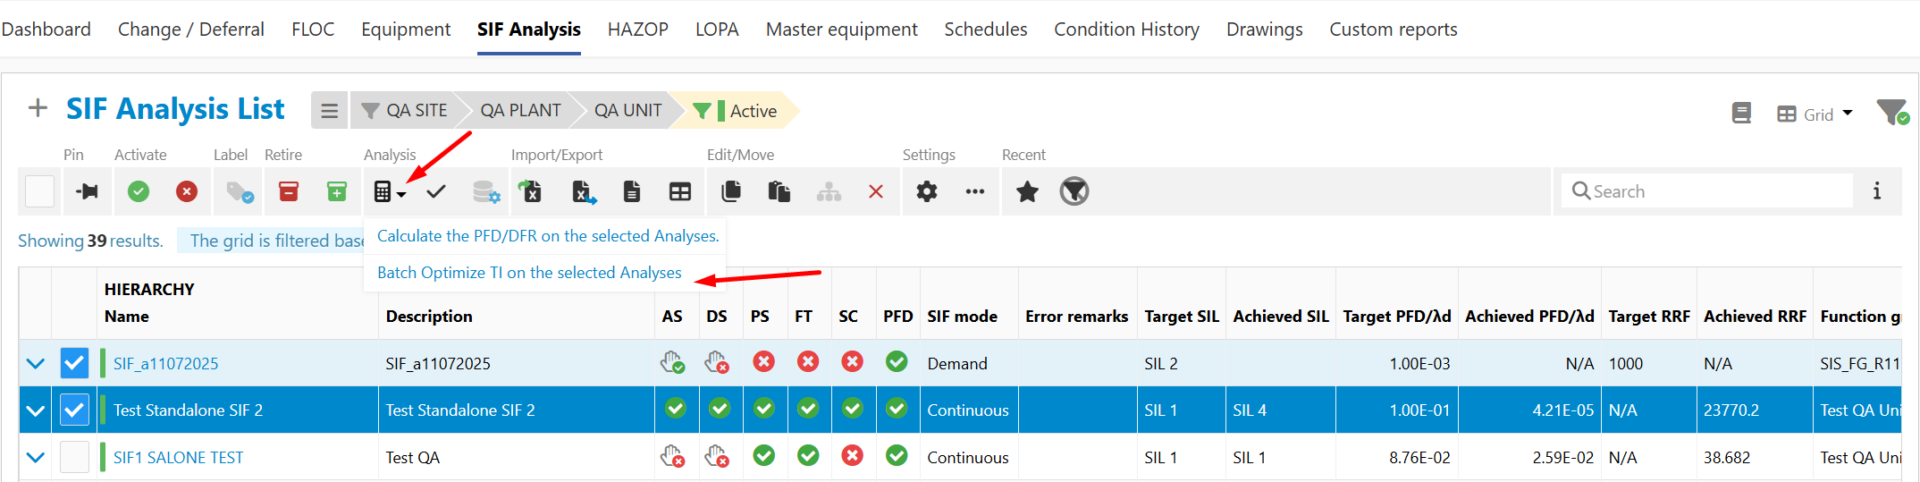The image size is (1920, 482).
Task: Switch to the LOPA tab
Action: click(717, 29)
